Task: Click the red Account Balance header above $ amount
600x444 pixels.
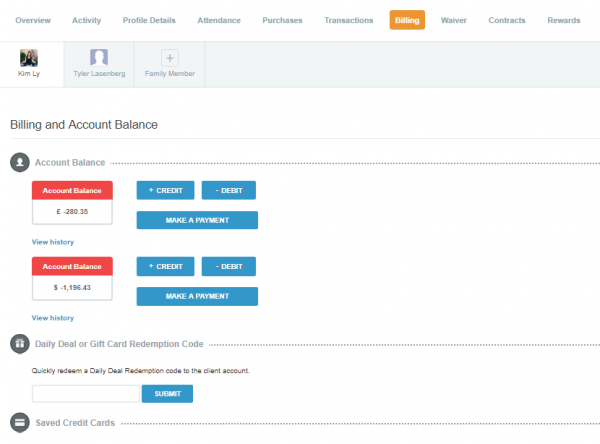Action: (72, 266)
